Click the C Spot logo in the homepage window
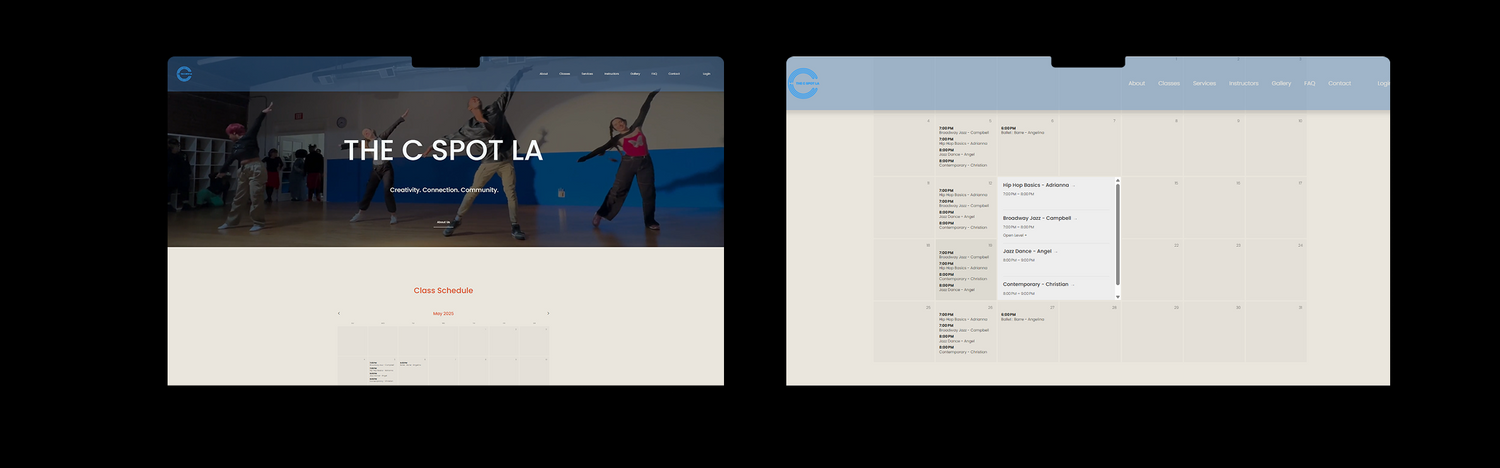1500x468 pixels. [x=184, y=74]
